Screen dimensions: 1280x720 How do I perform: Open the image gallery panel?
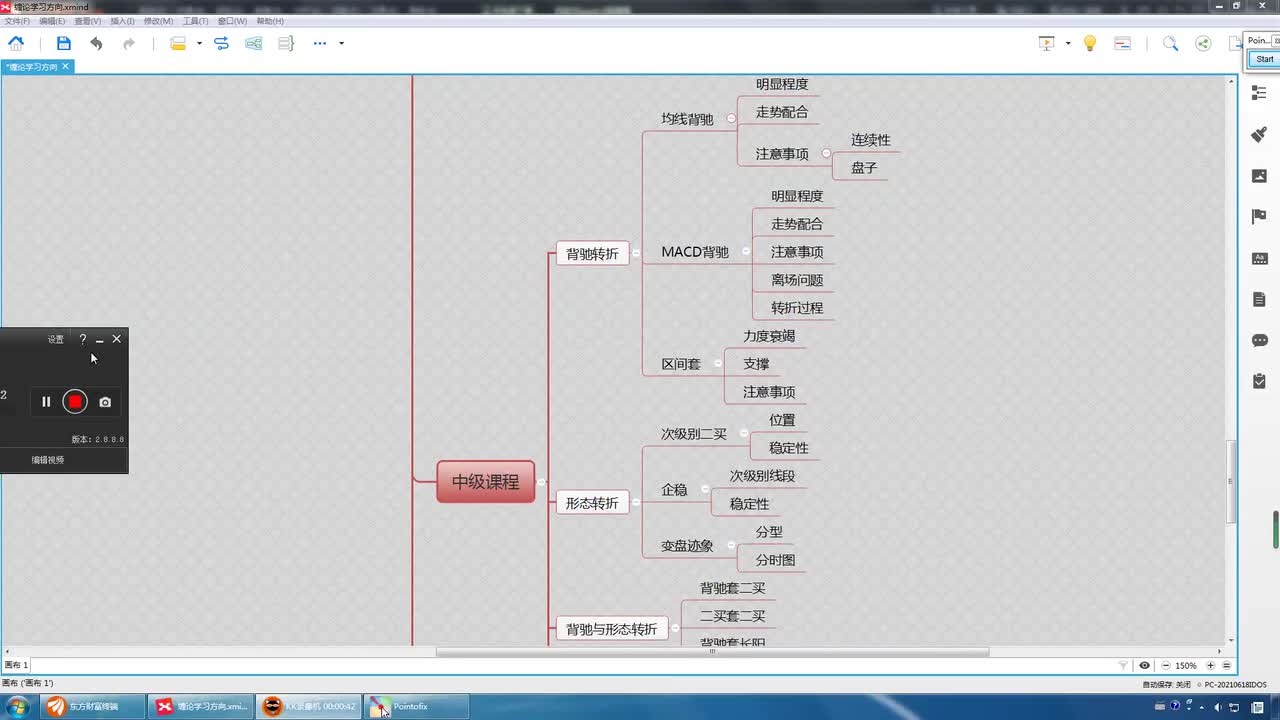pyautogui.click(x=1259, y=175)
